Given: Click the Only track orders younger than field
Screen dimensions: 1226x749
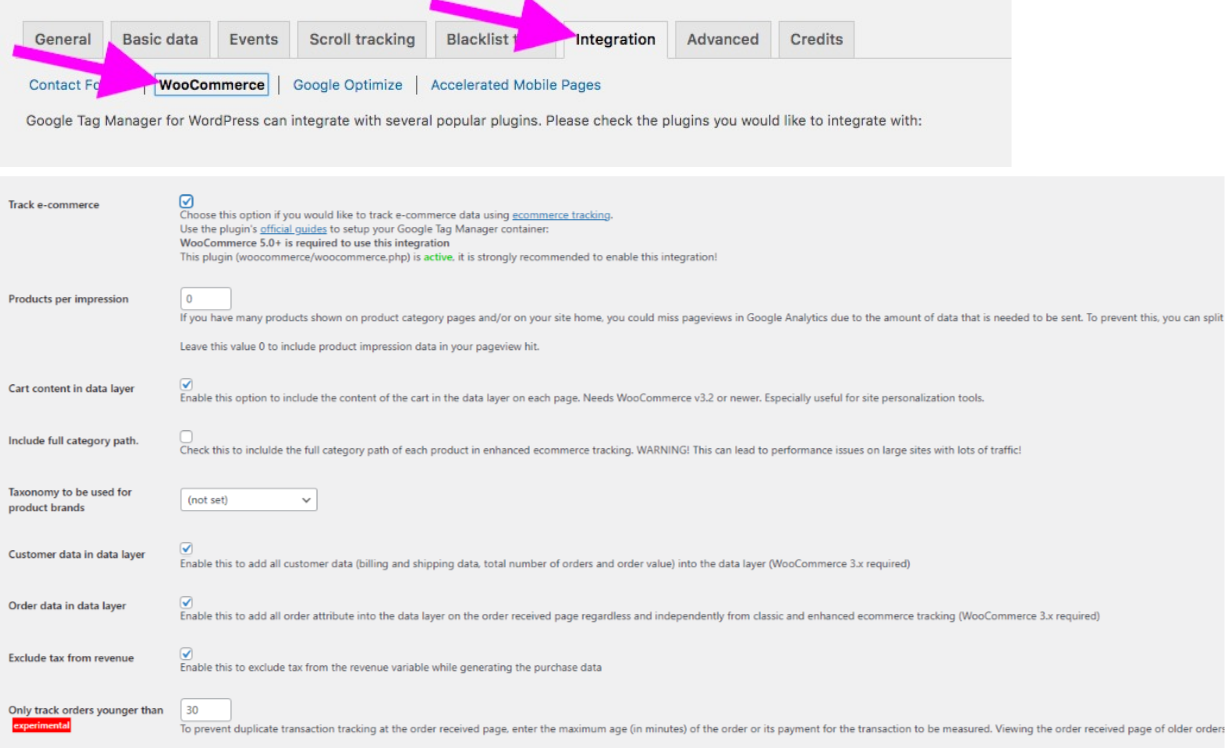Looking at the screenshot, I should click(x=206, y=710).
